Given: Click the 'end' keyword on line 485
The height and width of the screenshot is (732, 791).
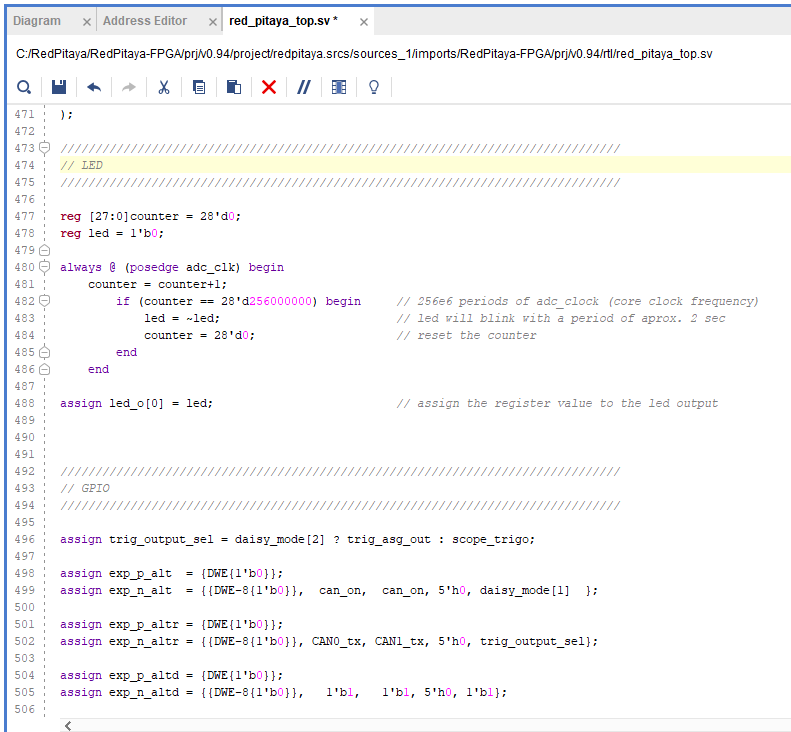Looking at the screenshot, I should (x=127, y=352).
